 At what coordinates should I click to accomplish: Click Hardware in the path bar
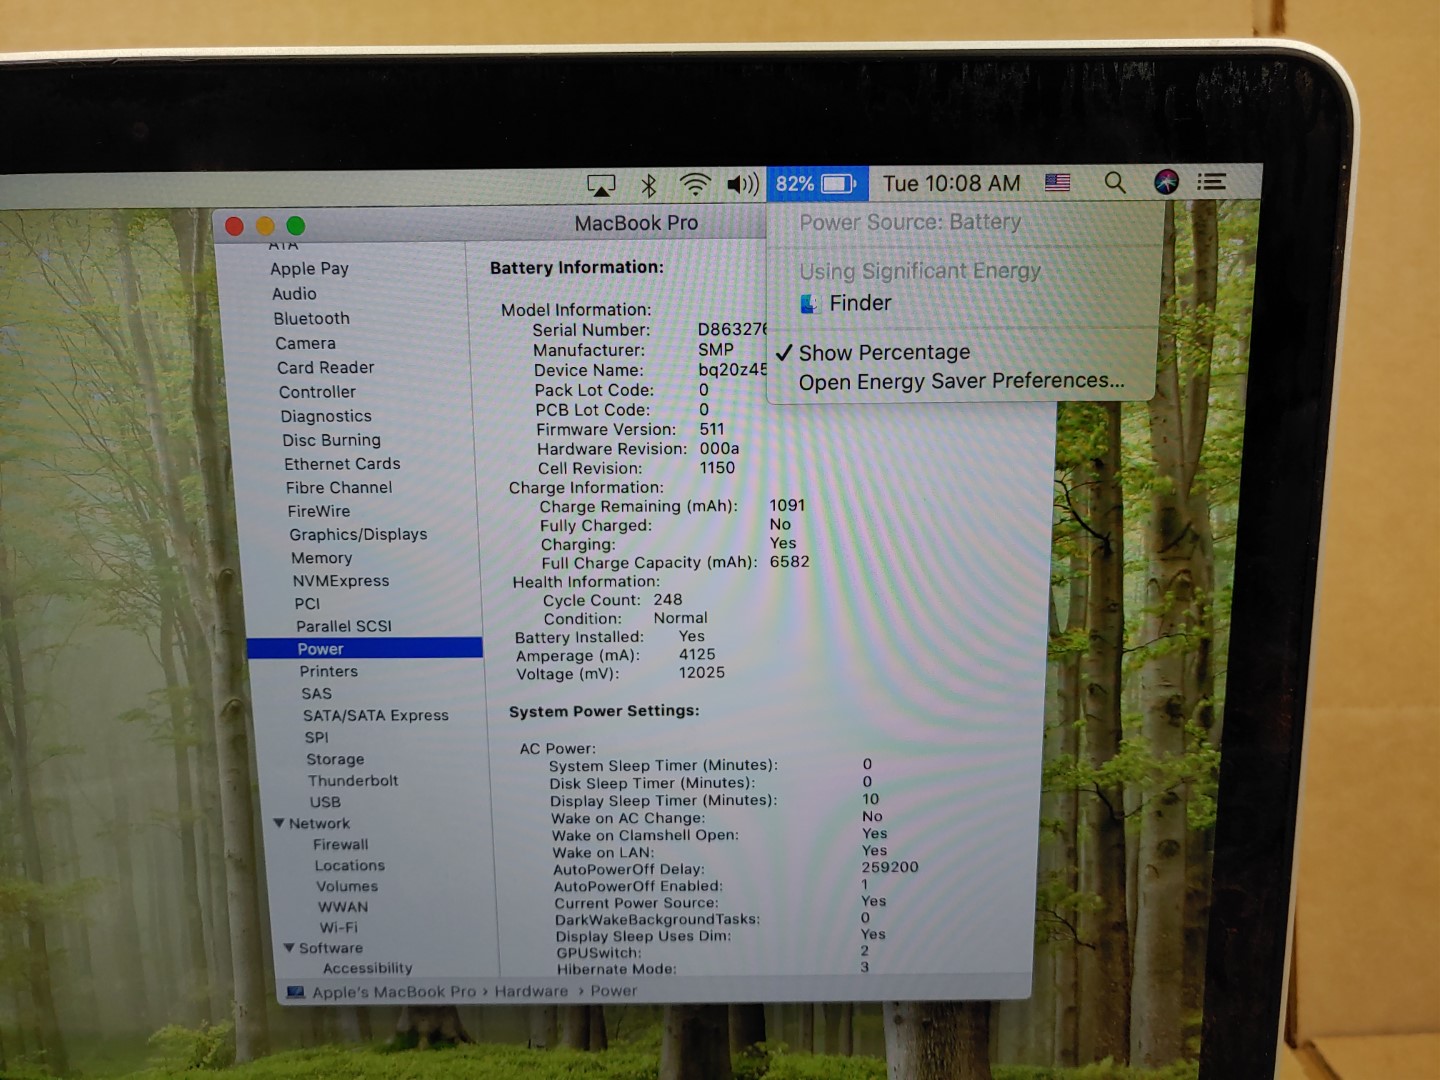point(531,992)
